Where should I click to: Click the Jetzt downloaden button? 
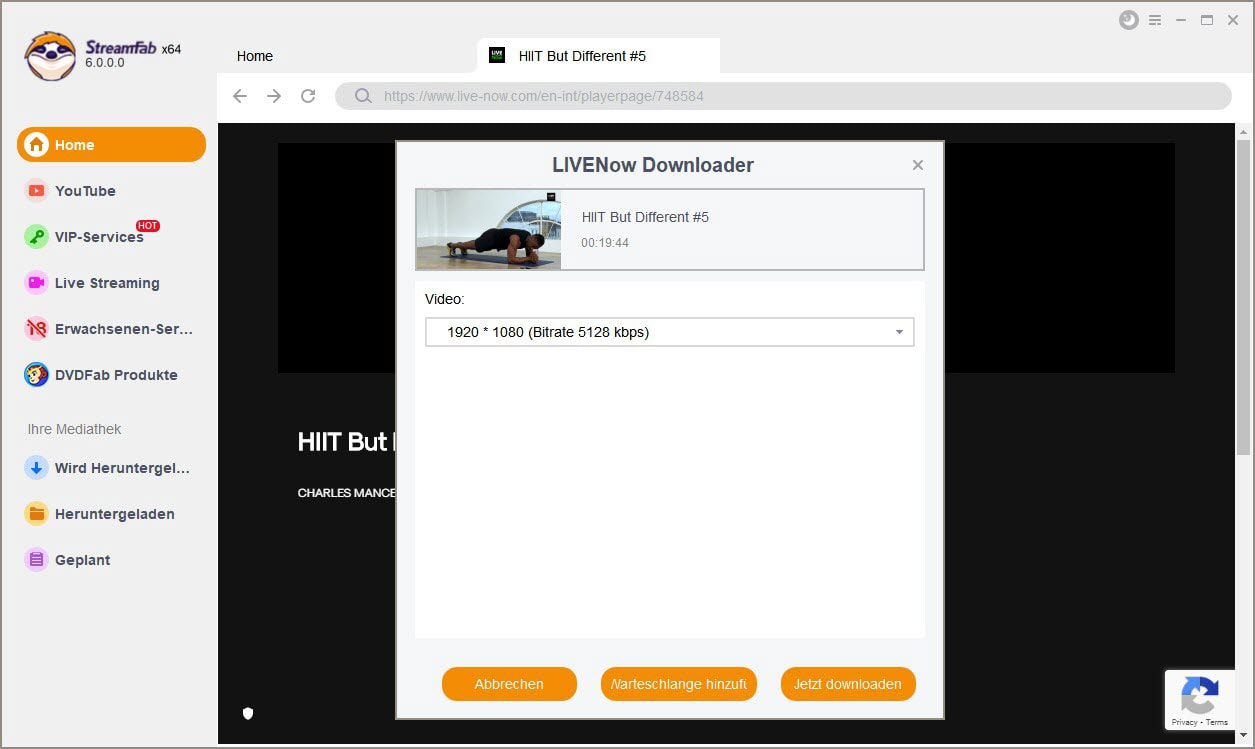tap(848, 684)
